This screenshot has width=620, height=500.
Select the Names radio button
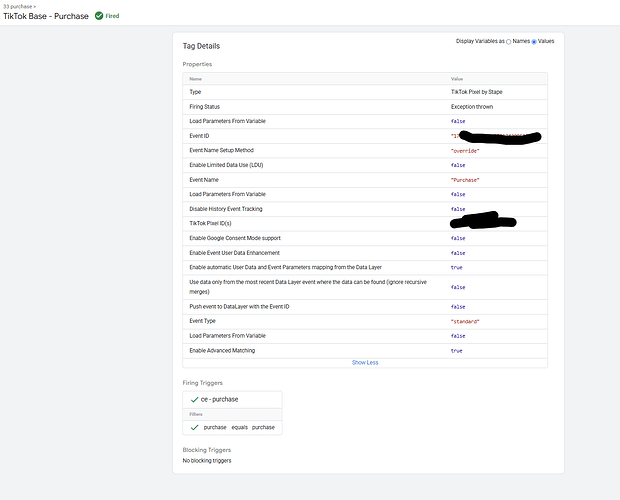click(x=508, y=42)
